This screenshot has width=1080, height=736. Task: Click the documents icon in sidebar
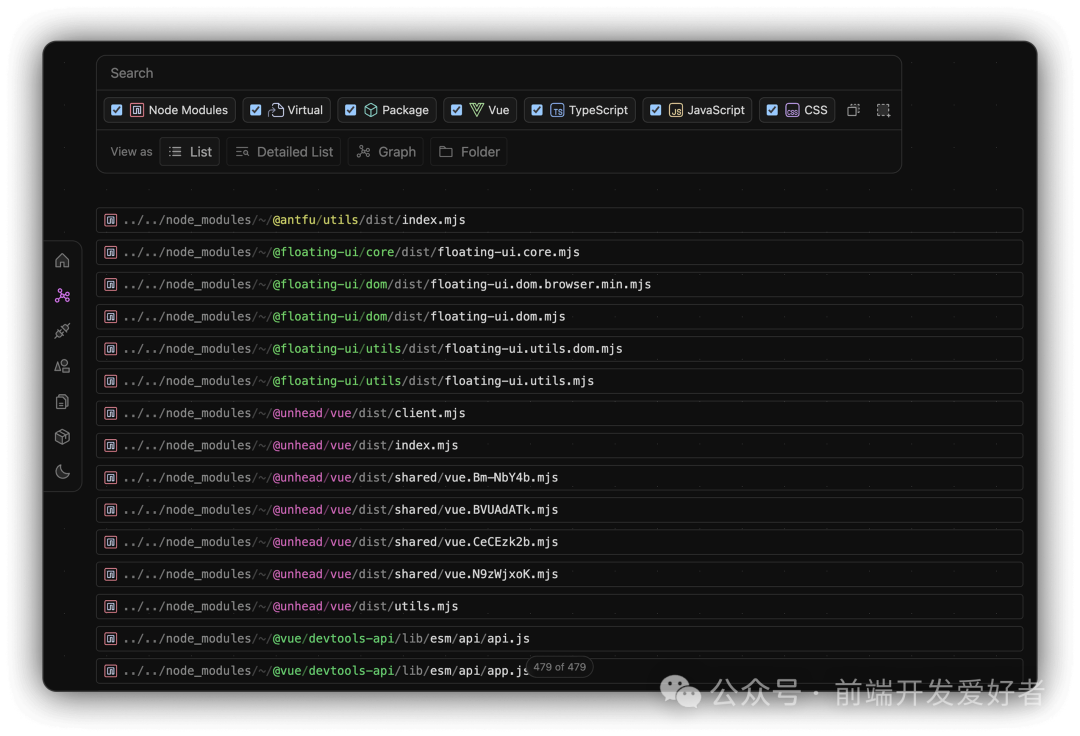tap(62, 402)
